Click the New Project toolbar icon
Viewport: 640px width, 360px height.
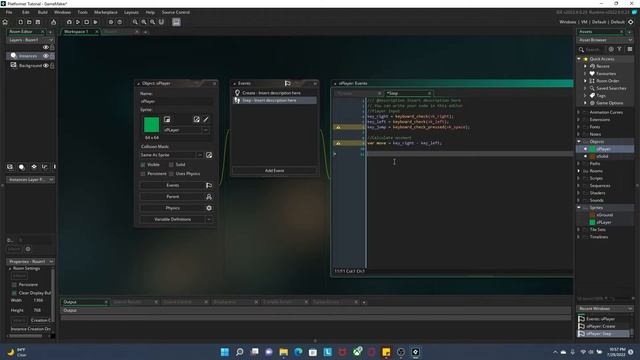[20, 22]
